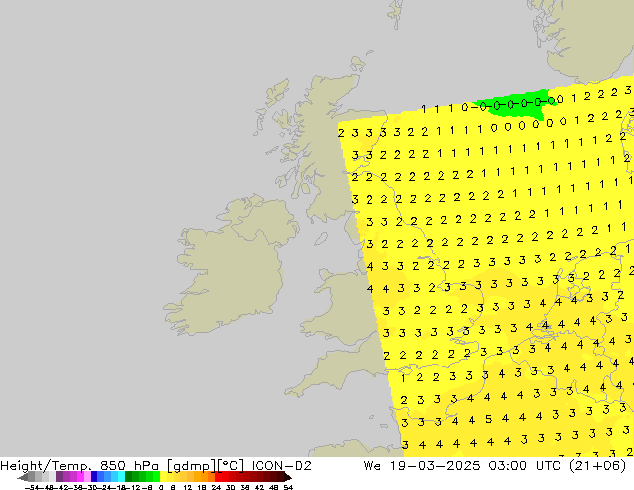The image size is (634, 490).
Task: Click the single '5' temperature value on map
Action: pyautogui.click(x=488, y=419)
